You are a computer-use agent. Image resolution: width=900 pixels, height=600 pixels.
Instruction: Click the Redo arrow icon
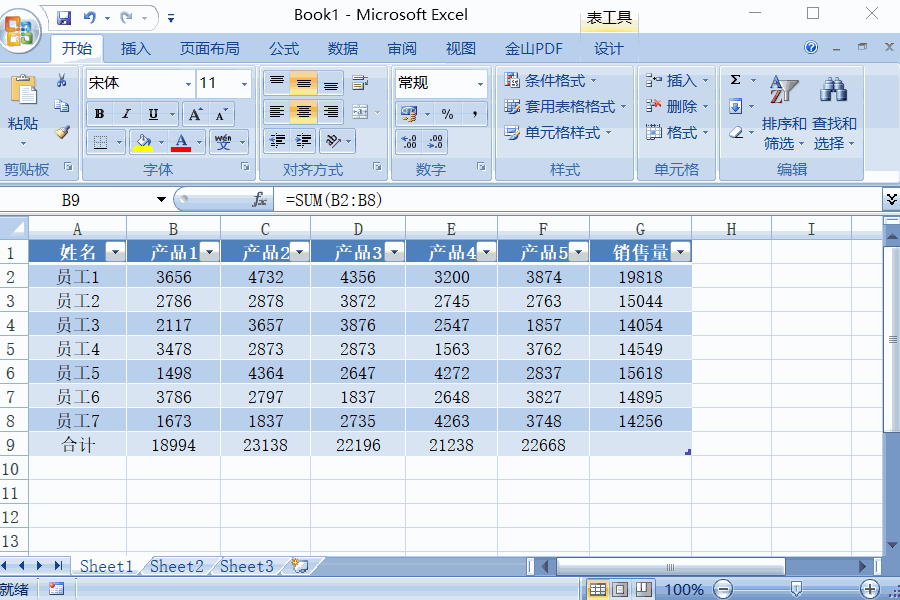tap(127, 17)
